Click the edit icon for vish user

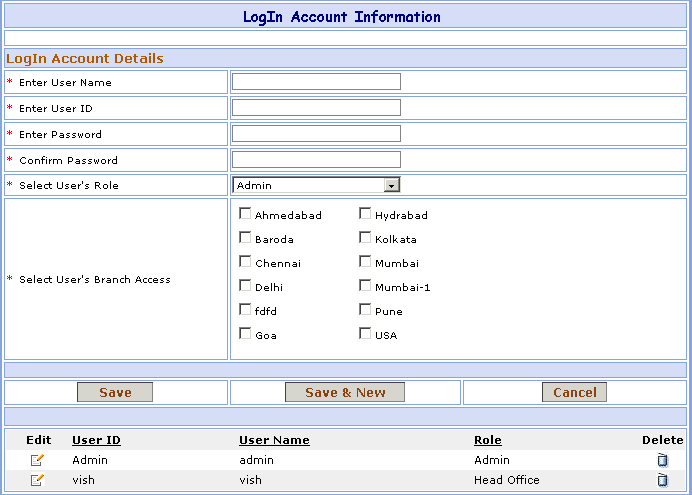click(37, 480)
